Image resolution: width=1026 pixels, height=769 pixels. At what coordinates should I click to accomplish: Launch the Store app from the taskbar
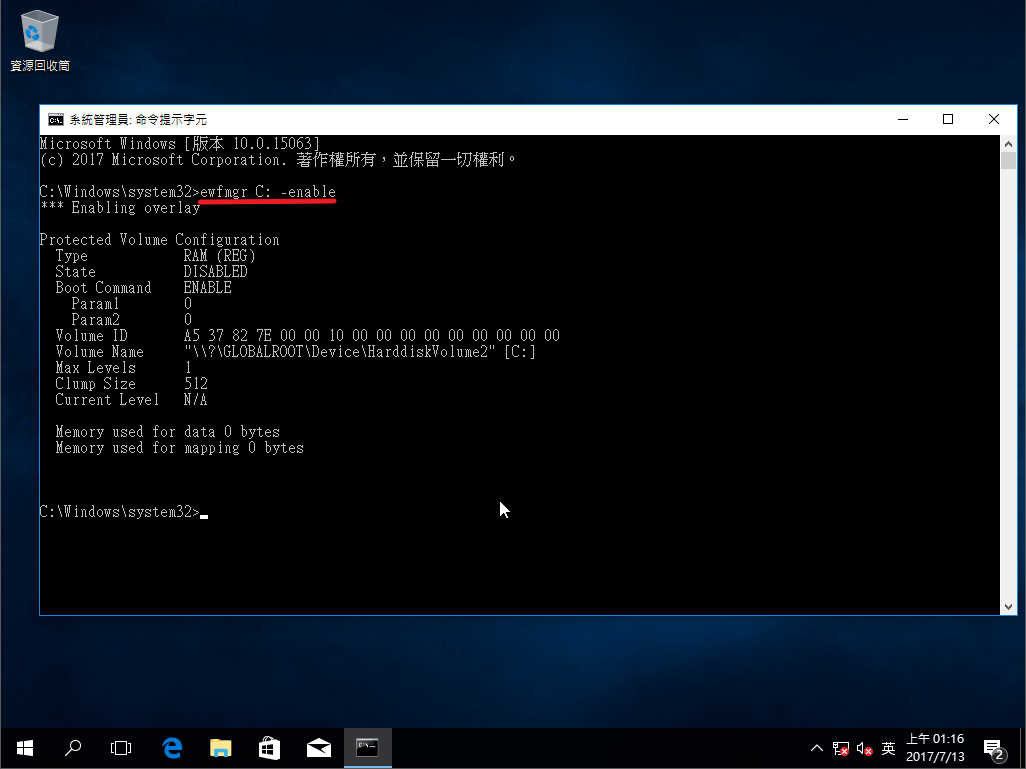(269, 747)
